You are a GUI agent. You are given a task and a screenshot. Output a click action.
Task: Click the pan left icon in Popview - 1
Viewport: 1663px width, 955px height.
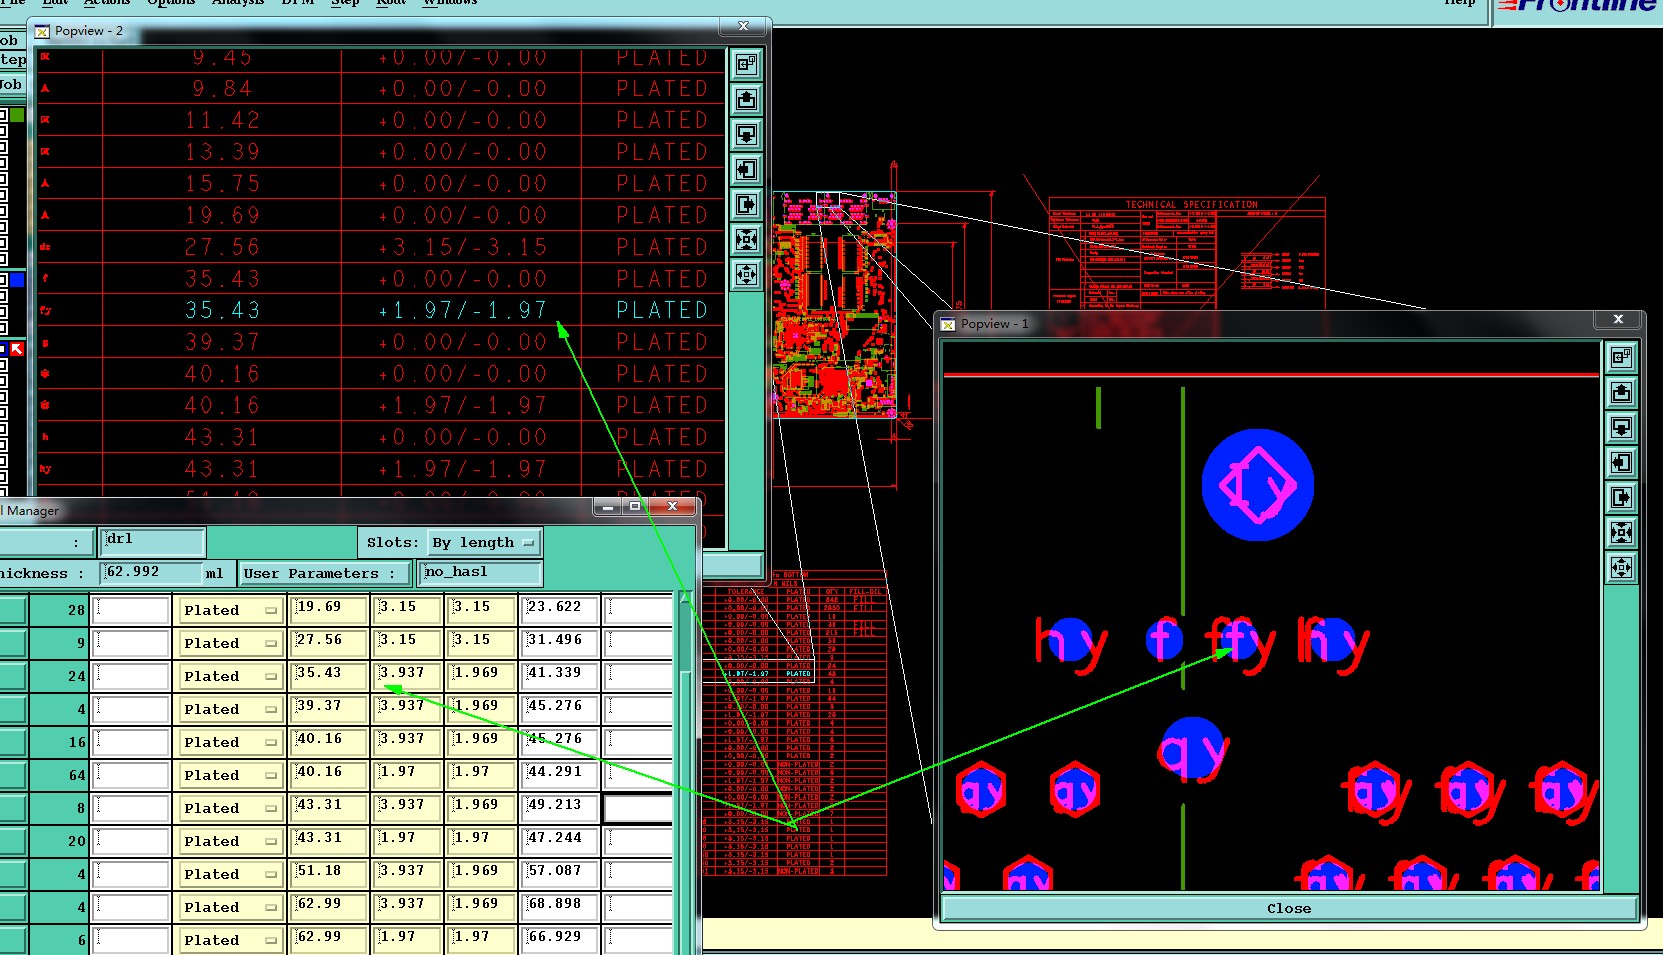tap(1621, 463)
